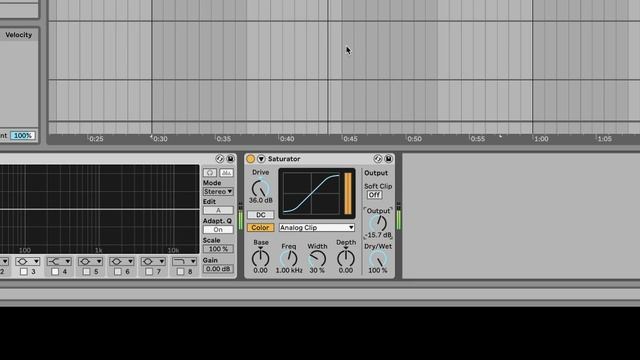Click the EQ Gain 0.00 dB field
The width and height of the screenshot is (640, 360).
[218, 269]
